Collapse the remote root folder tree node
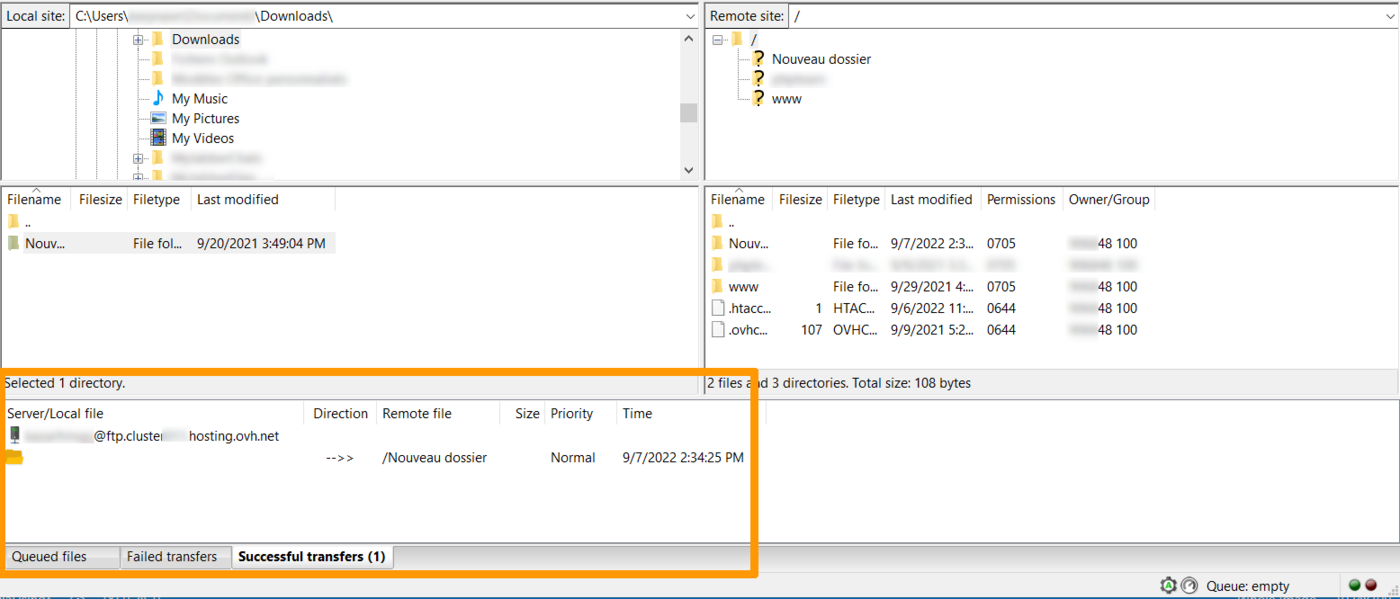This screenshot has height=599, width=1400. (x=717, y=40)
